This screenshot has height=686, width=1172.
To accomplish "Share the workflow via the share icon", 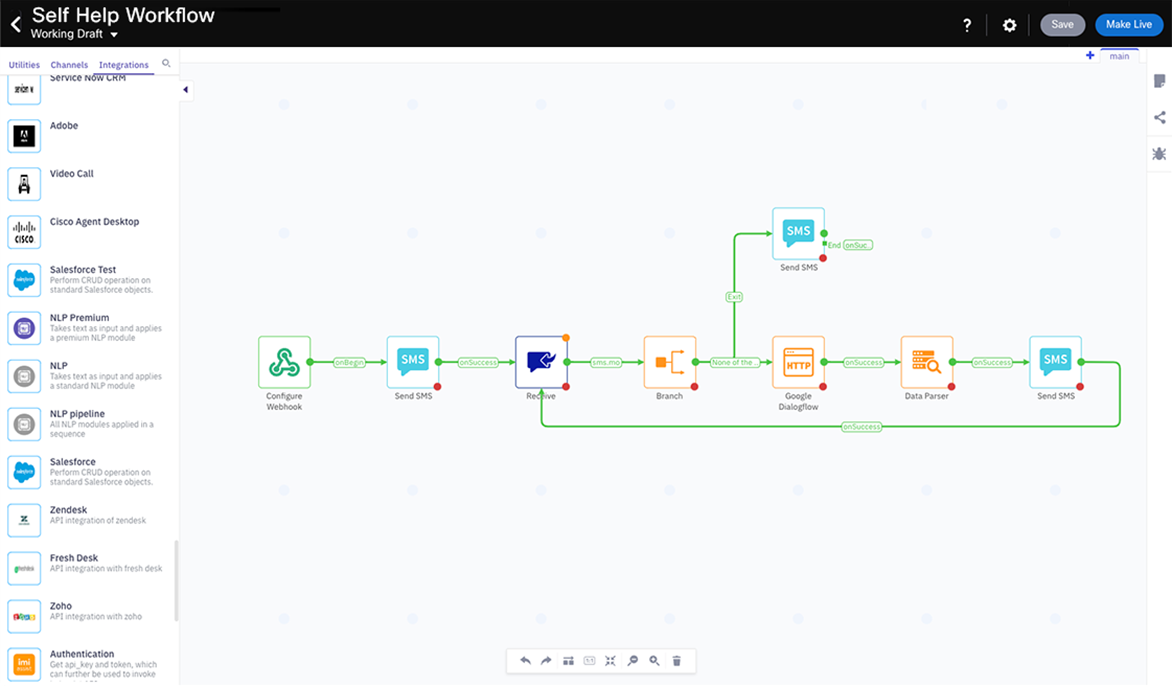I will 1159,117.
